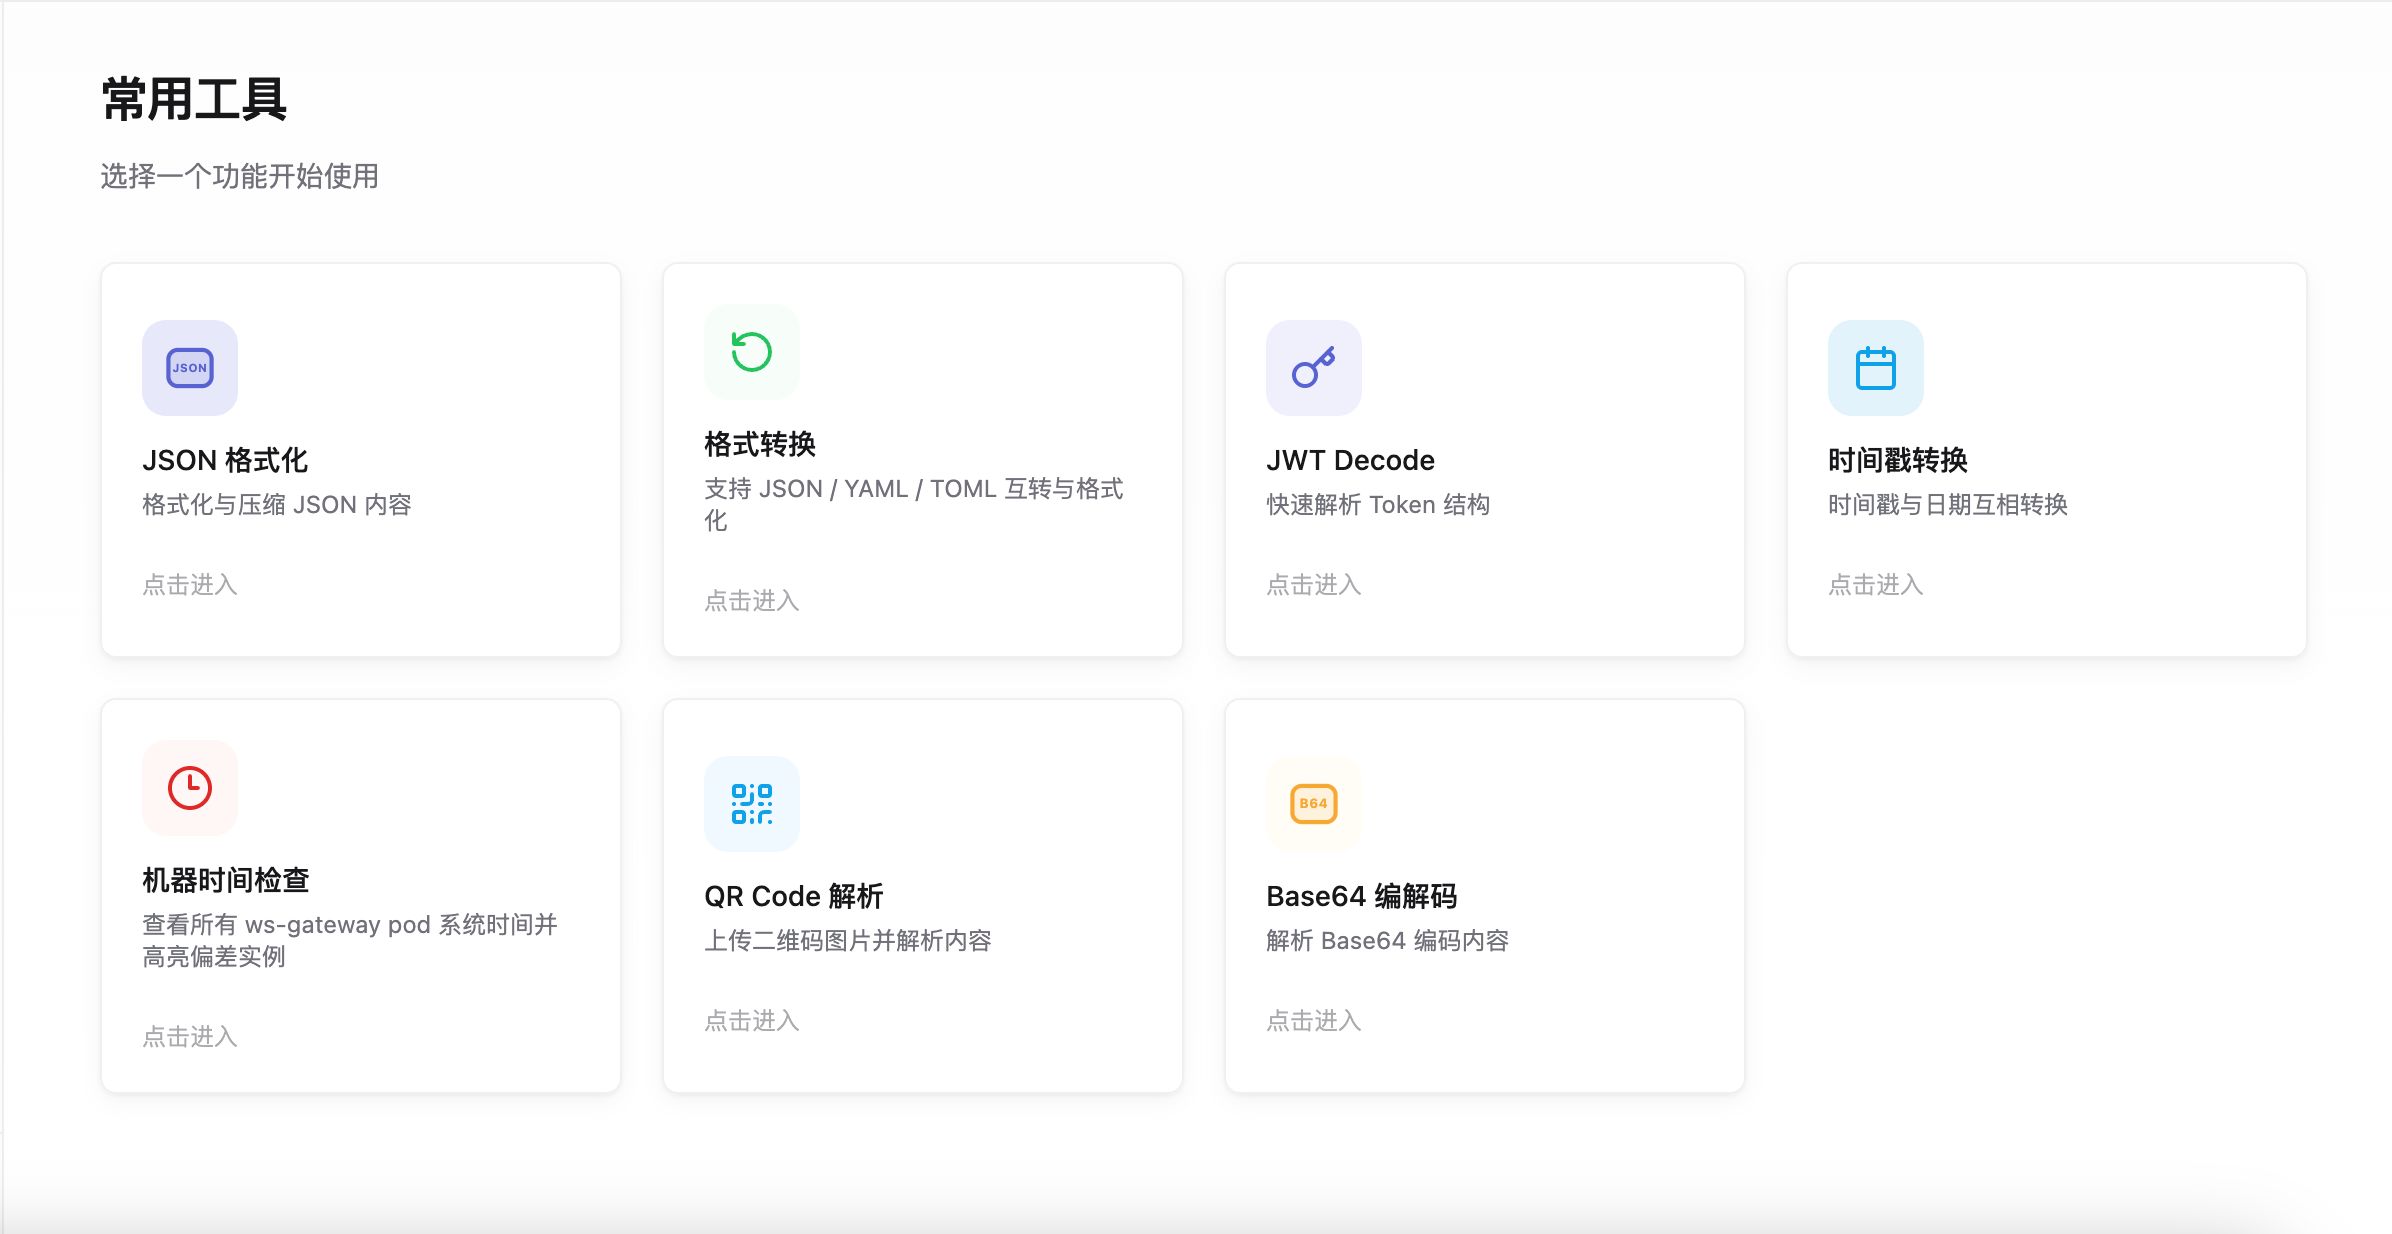Click 点击进入 under 时间戳转换
This screenshot has width=2392, height=1234.
[1876, 585]
